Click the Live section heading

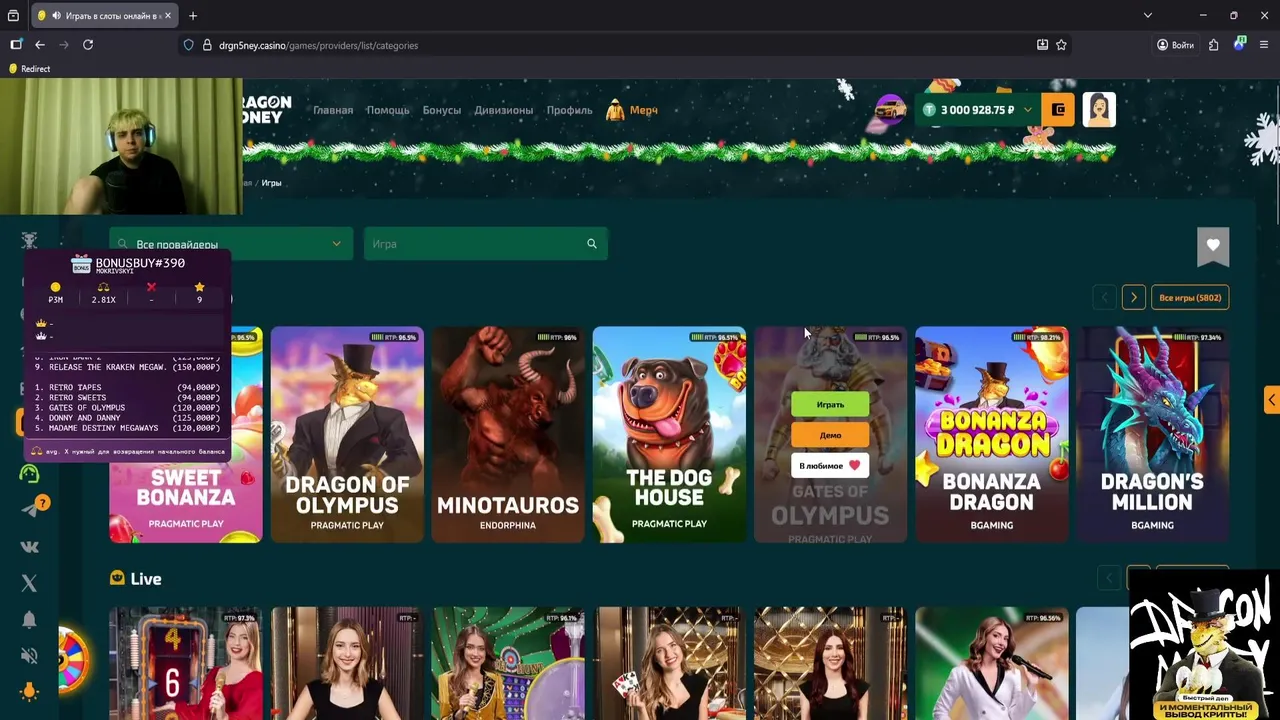pos(145,579)
